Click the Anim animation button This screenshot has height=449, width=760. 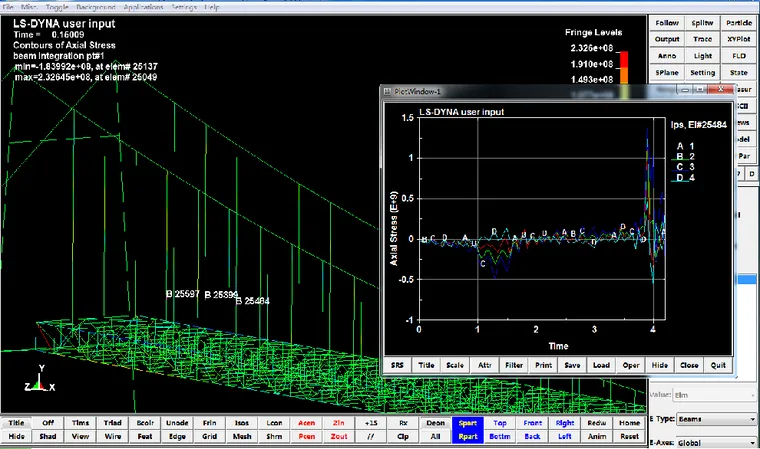click(597, 436)
